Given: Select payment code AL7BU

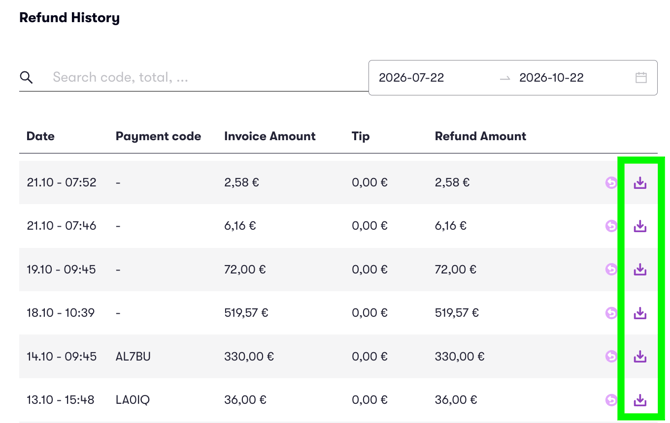Looking at the screenshot, I should coord(133,356).
